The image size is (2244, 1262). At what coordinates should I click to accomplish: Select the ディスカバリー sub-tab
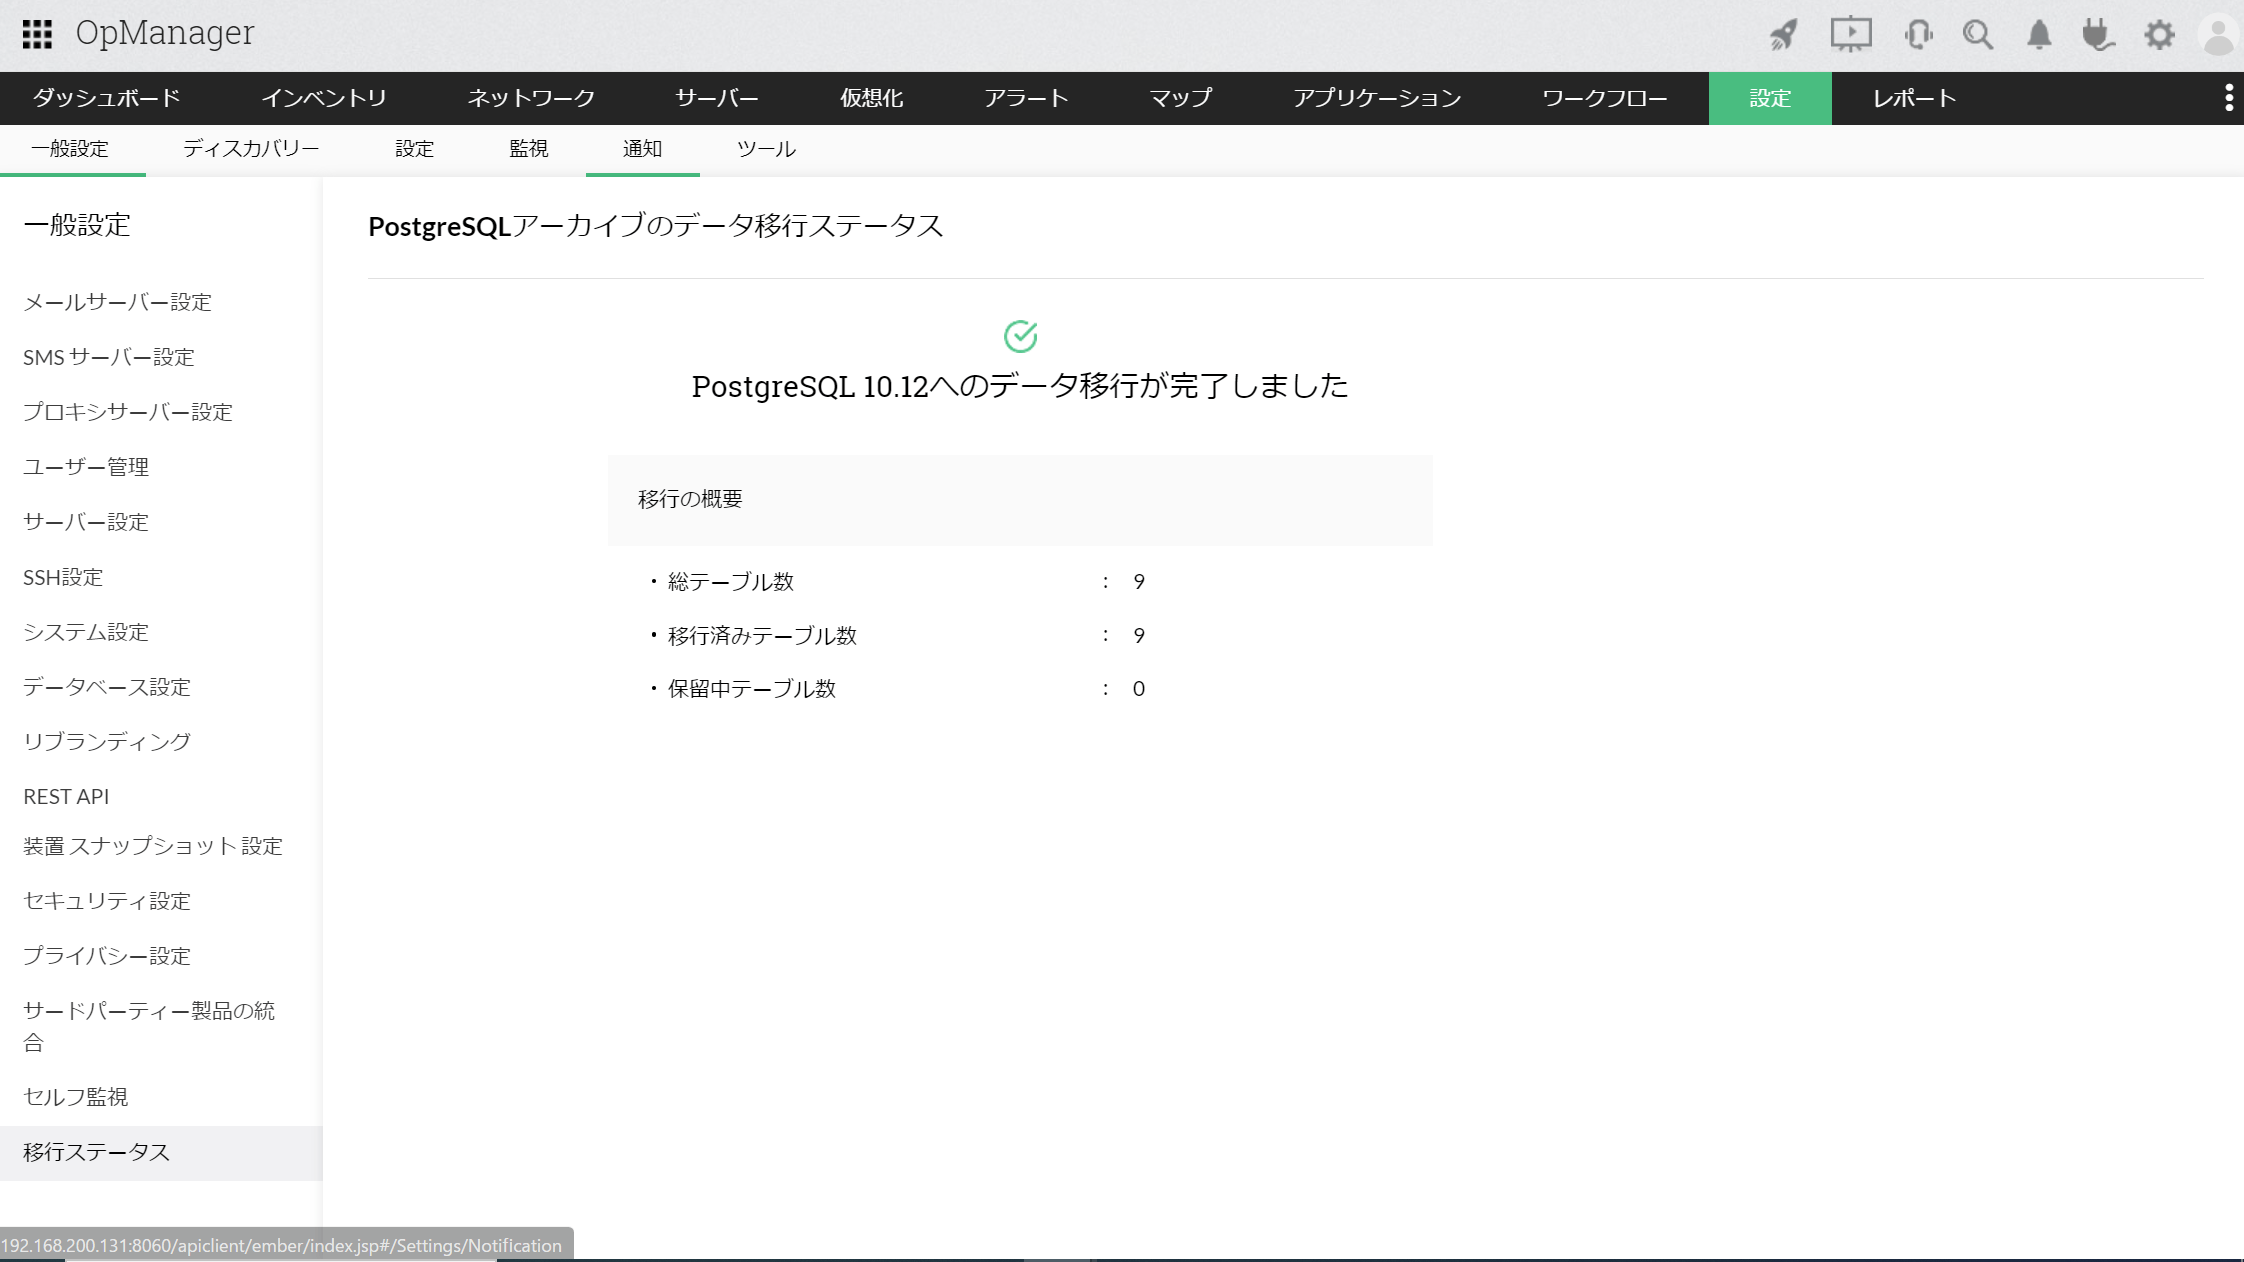click(x=251, y=149)
